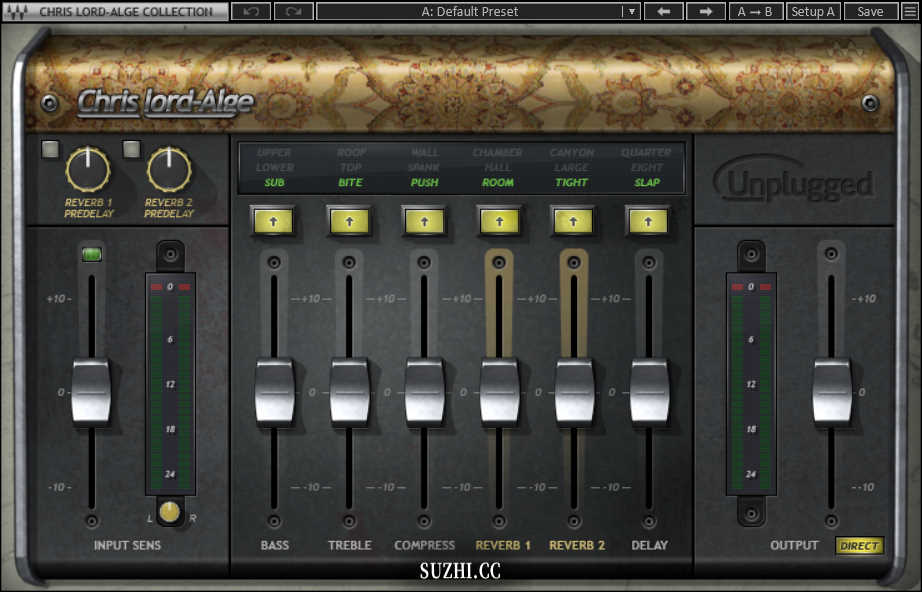Click the redo arrow in top toolbar
This screenshot has width=922, height=592.
(x=293, y=12)
